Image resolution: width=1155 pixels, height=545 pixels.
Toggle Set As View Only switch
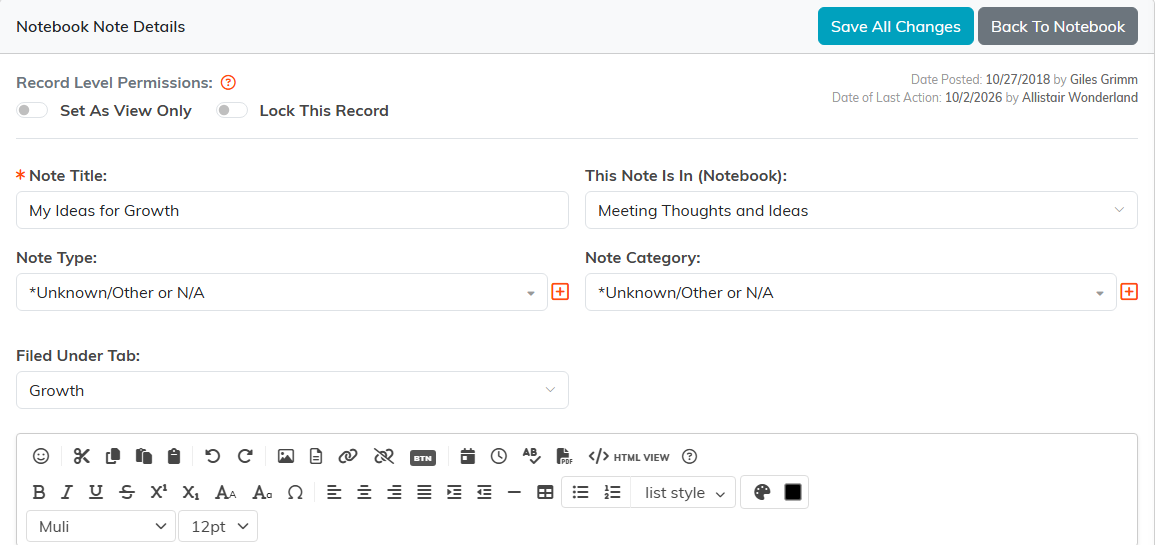[32, 110]
